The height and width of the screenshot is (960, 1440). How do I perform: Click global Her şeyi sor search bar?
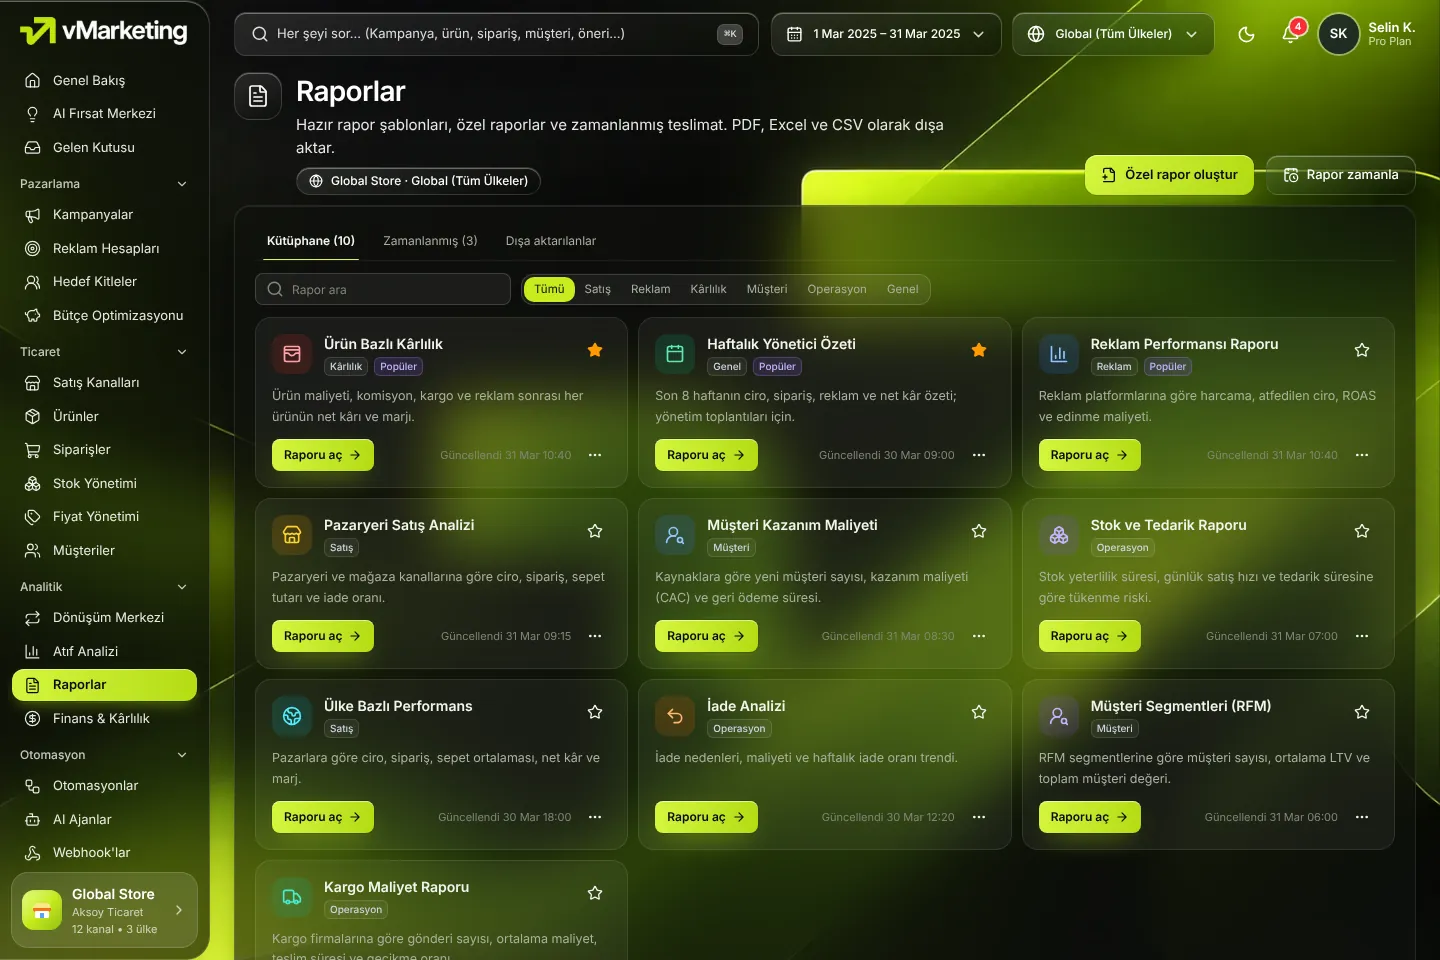pos(496,34)
